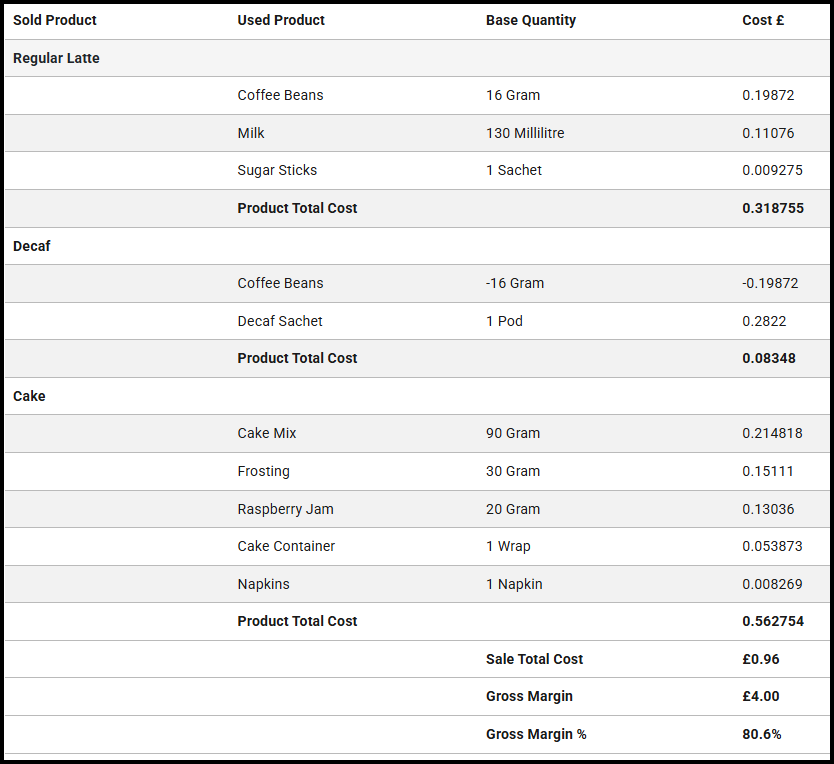
Task: Click the 130 Millilitre quantity cell
Action: (525, 133)
